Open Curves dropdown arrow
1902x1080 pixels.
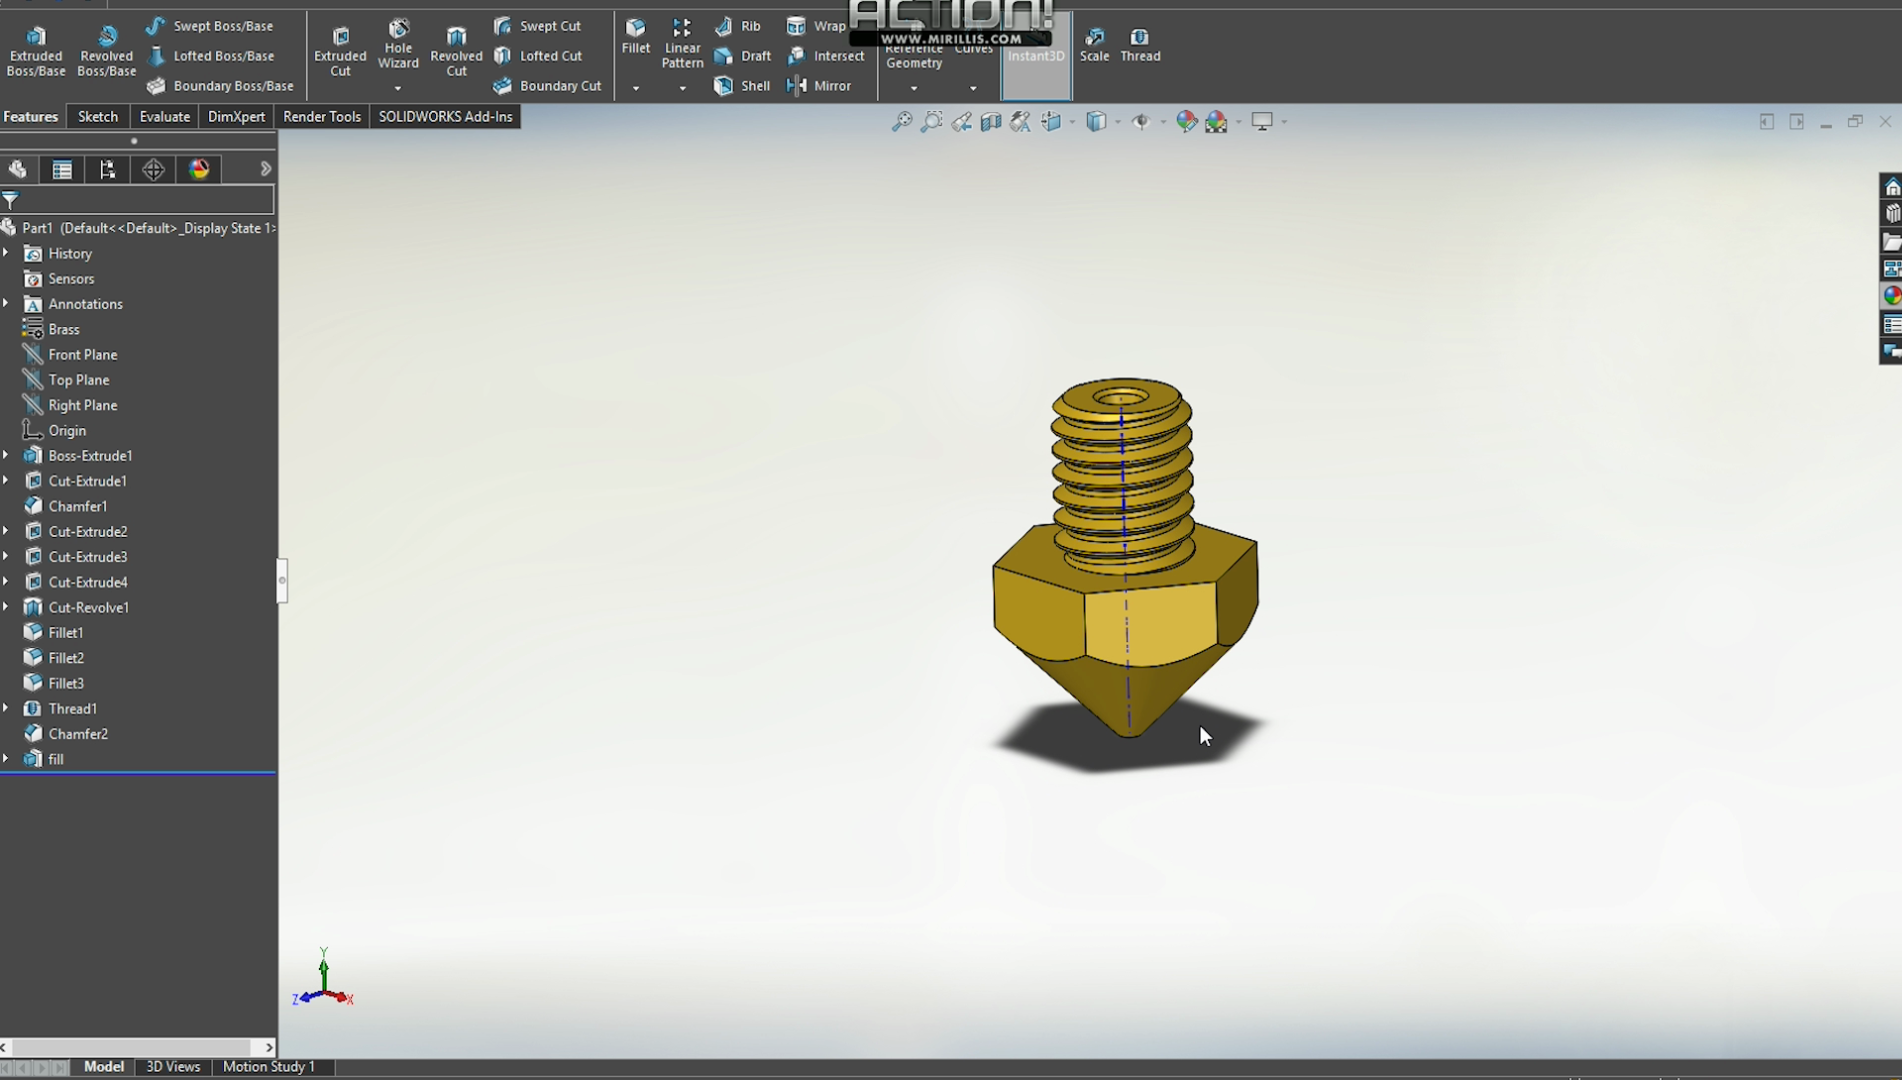[x=973, y=88]
